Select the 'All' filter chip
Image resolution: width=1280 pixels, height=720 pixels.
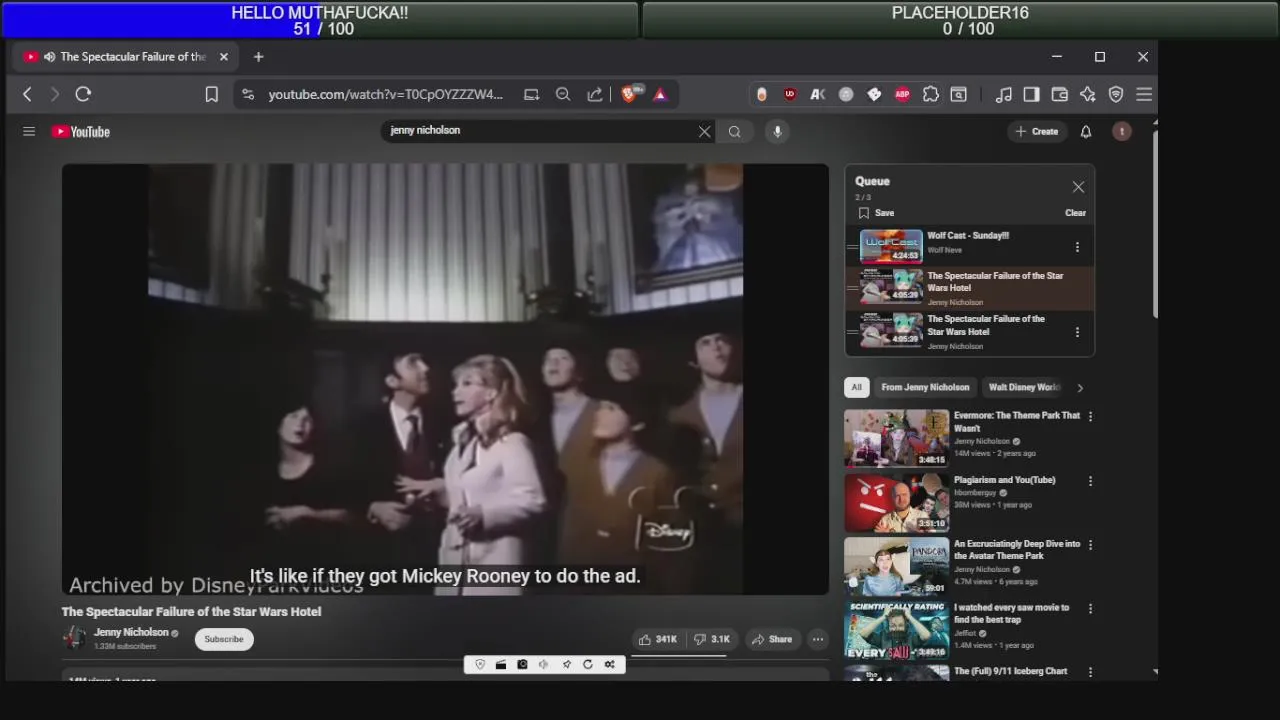click(856, 387)
